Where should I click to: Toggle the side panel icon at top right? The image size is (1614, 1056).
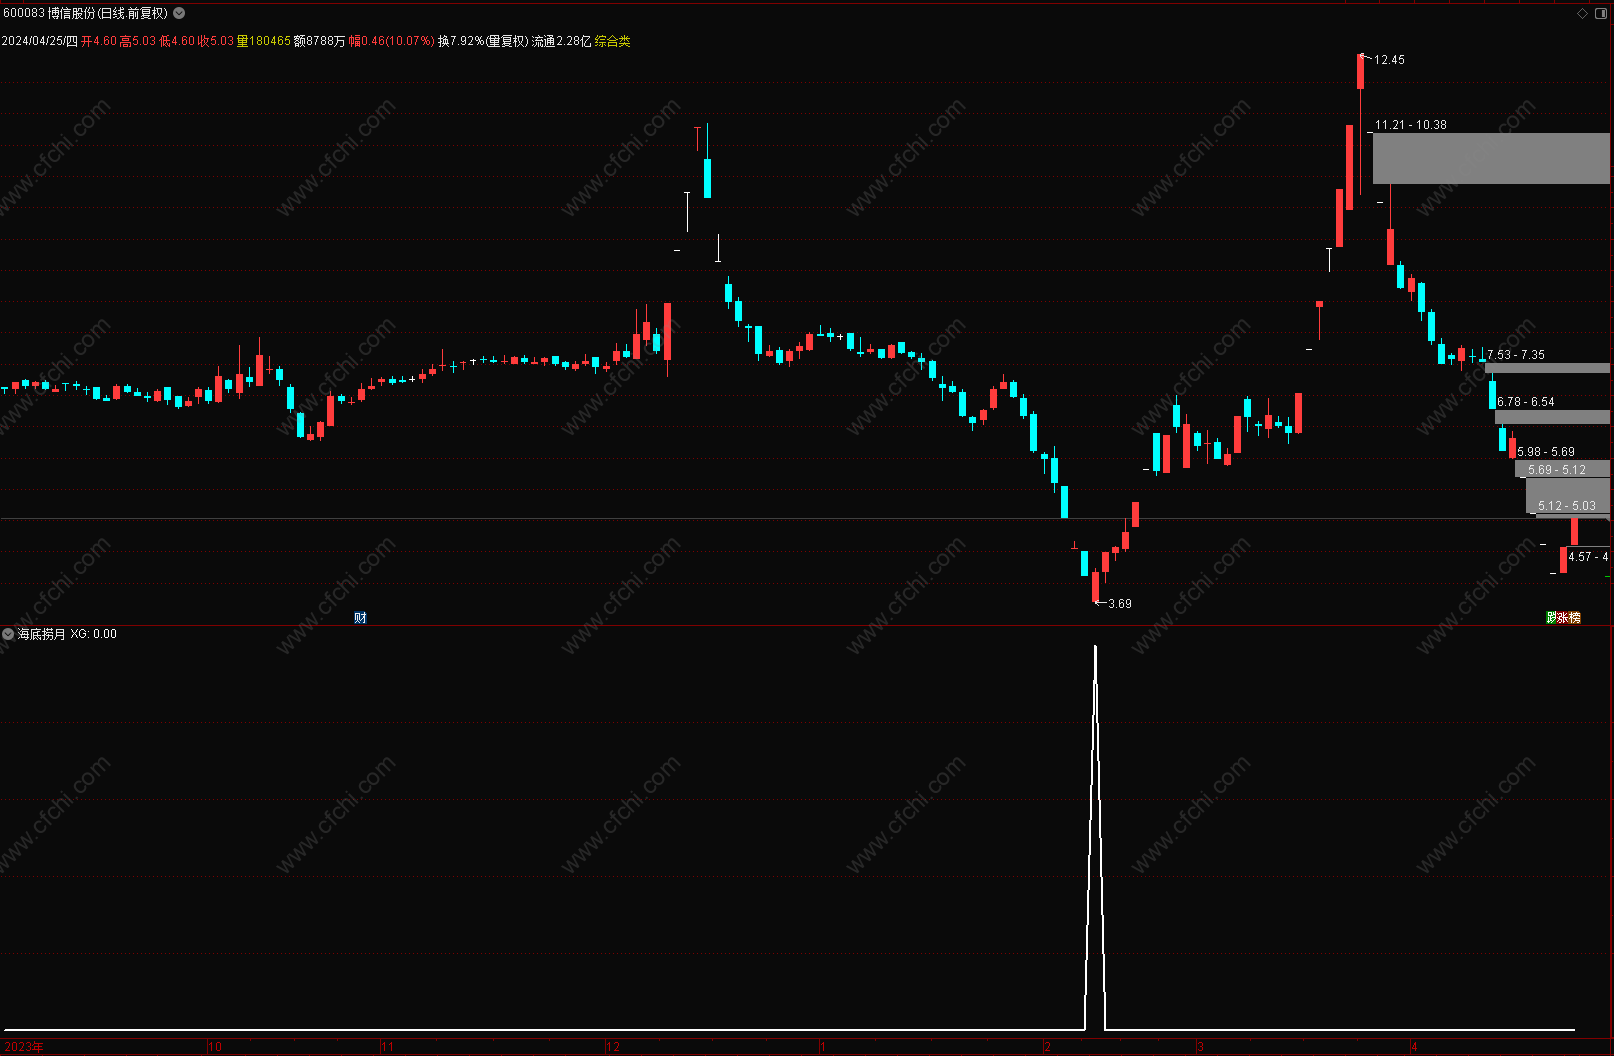1601,13
